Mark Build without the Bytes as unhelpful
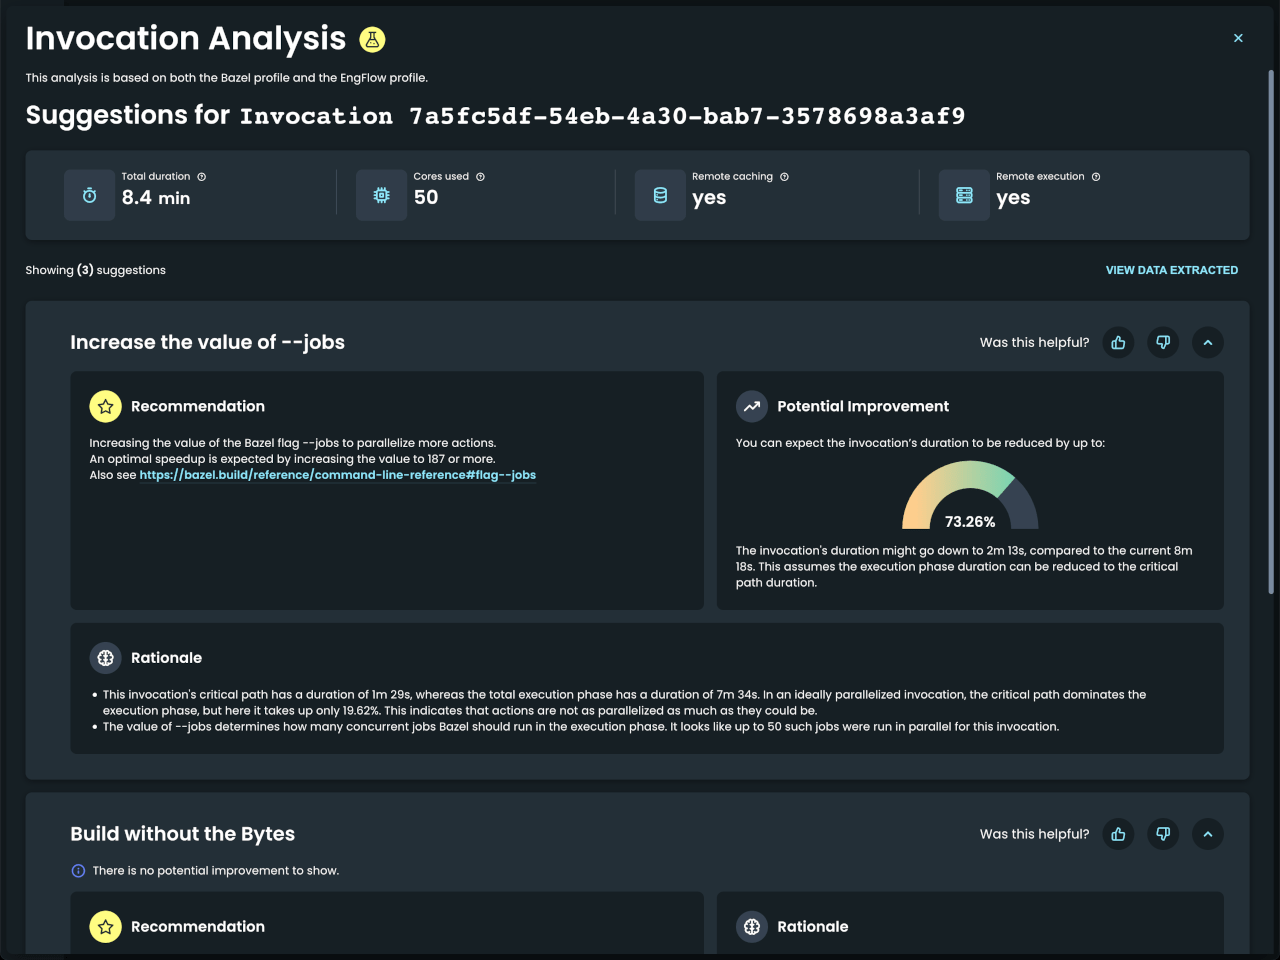 [1163, 834]
